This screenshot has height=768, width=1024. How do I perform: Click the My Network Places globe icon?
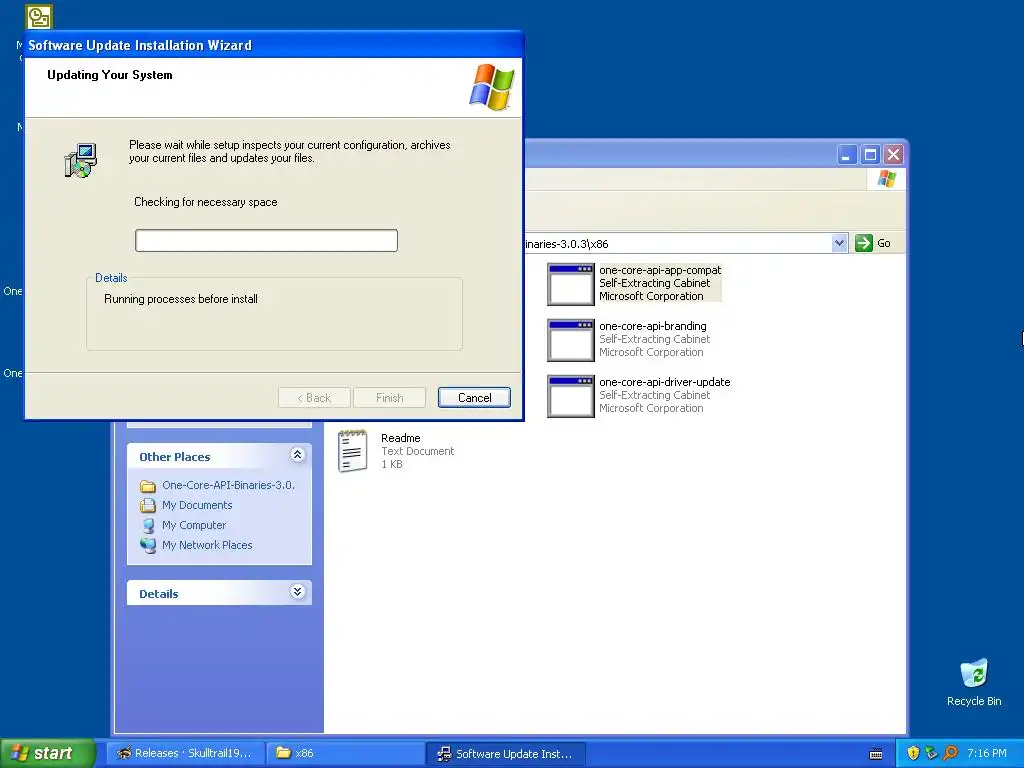[x=148, y=545]
